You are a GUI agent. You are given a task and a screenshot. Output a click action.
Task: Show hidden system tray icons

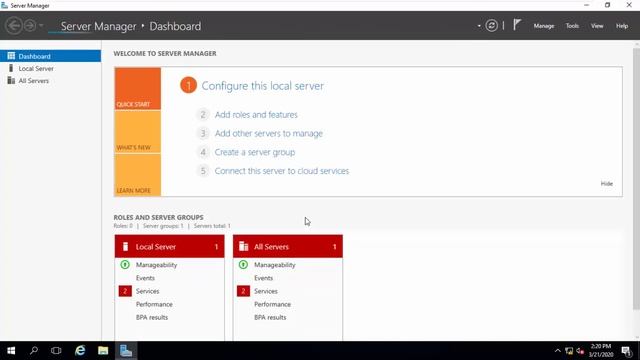[x=558, y=351]
